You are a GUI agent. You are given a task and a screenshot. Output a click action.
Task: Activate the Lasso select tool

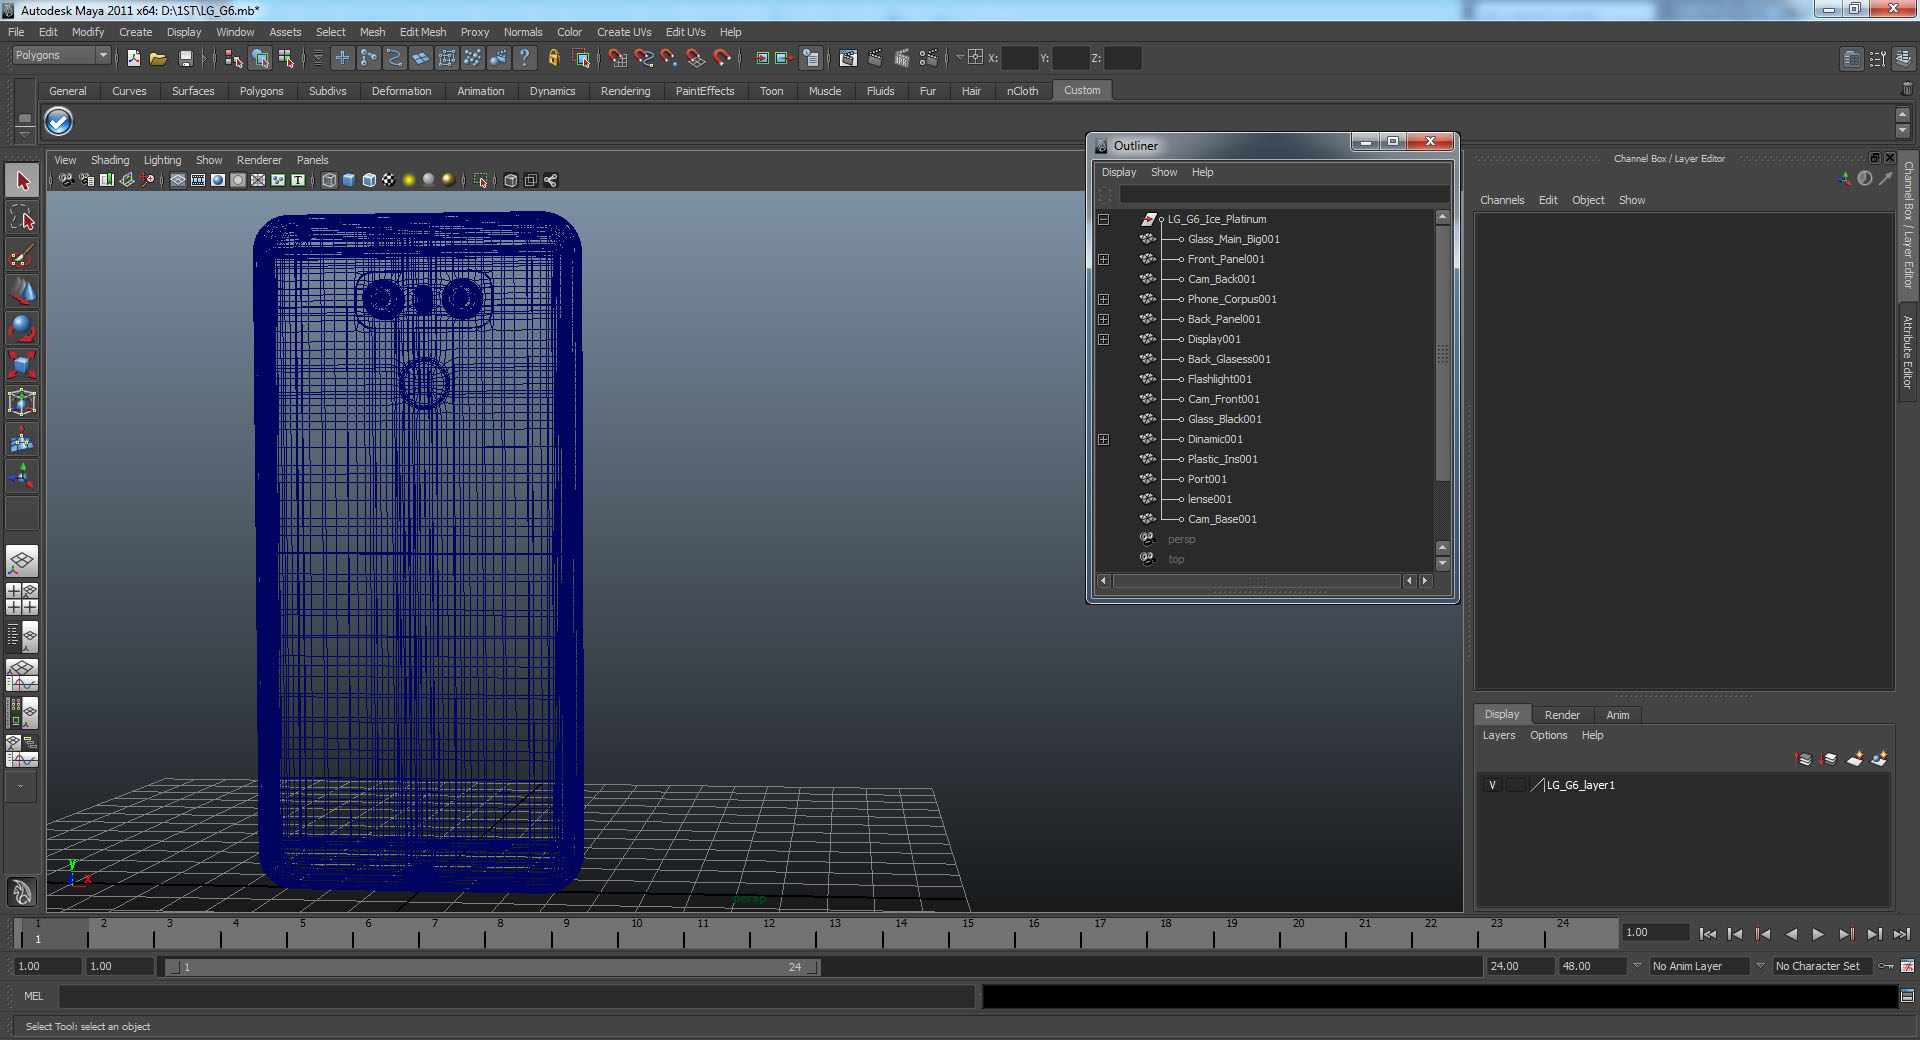click(22, 218)
